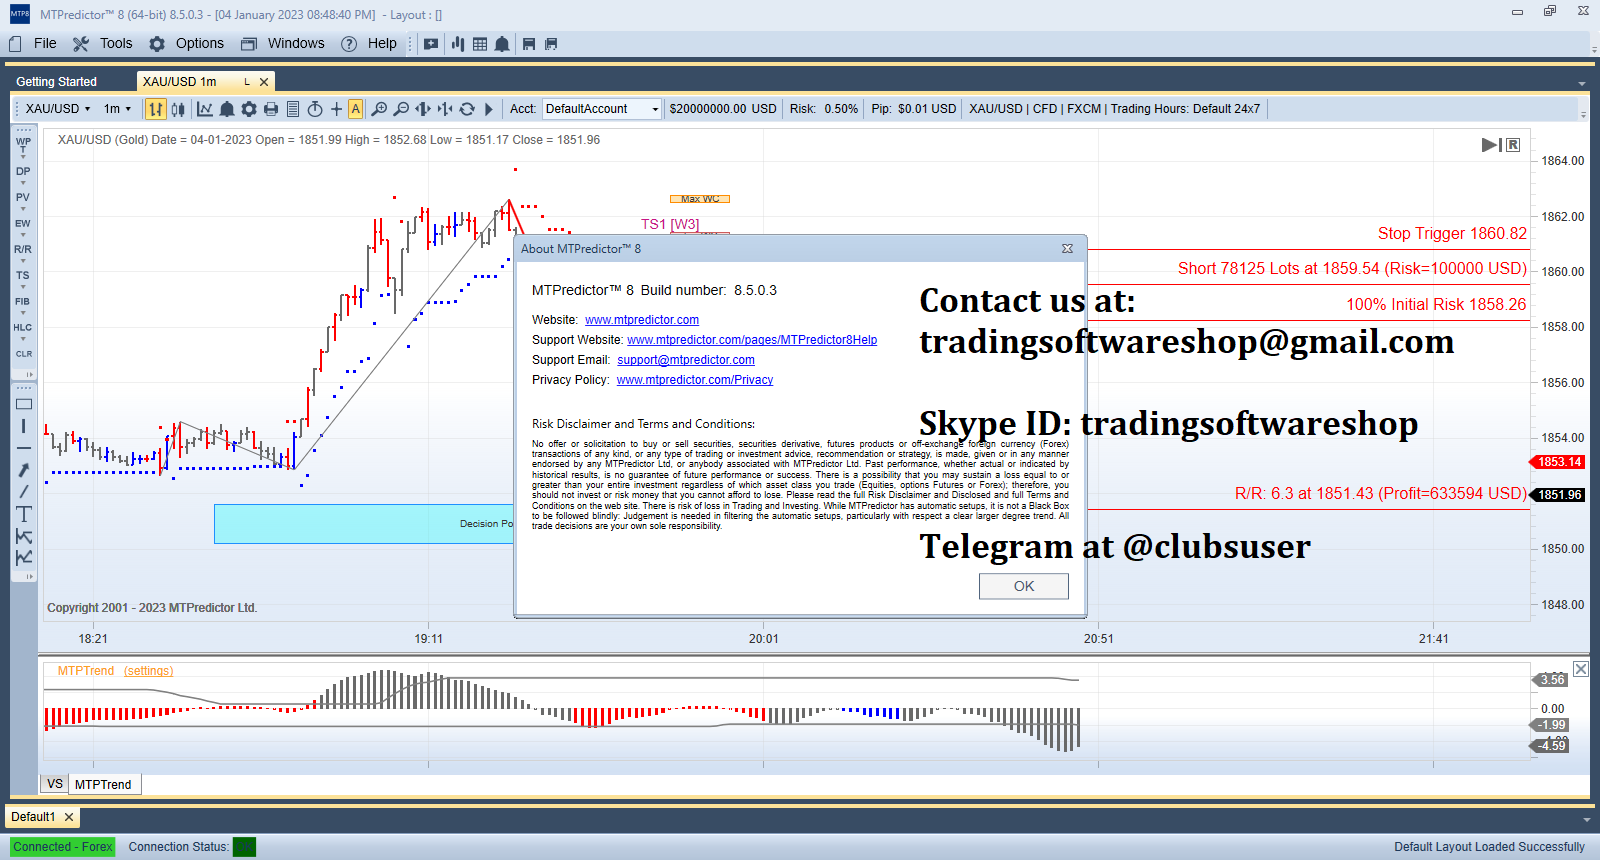The width and height of the screenshot is (1600, 860).
Task: Click the timer stopwatch icon
Action: coord(315,109)
